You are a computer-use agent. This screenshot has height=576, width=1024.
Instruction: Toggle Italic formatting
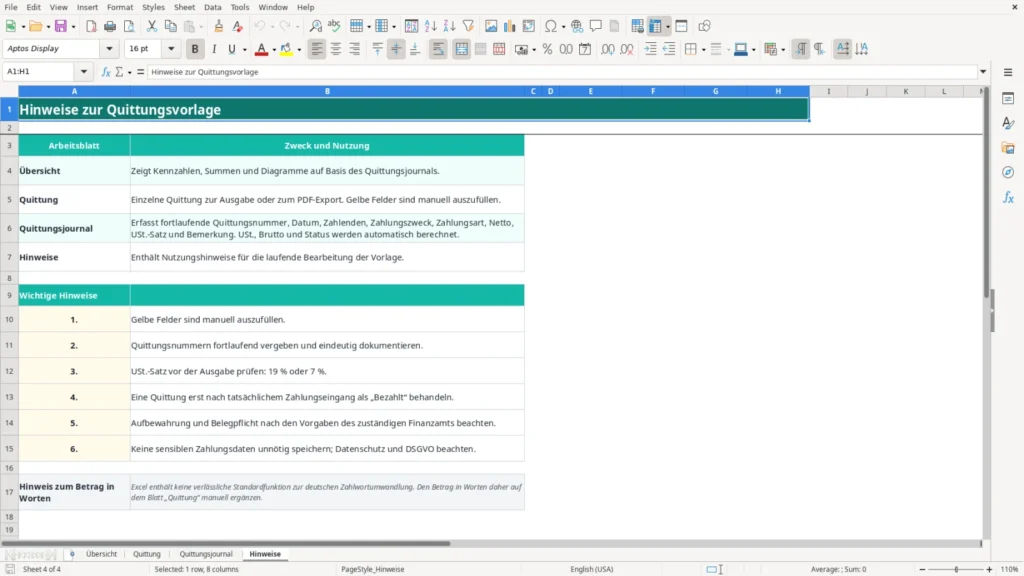click(214, 49)
